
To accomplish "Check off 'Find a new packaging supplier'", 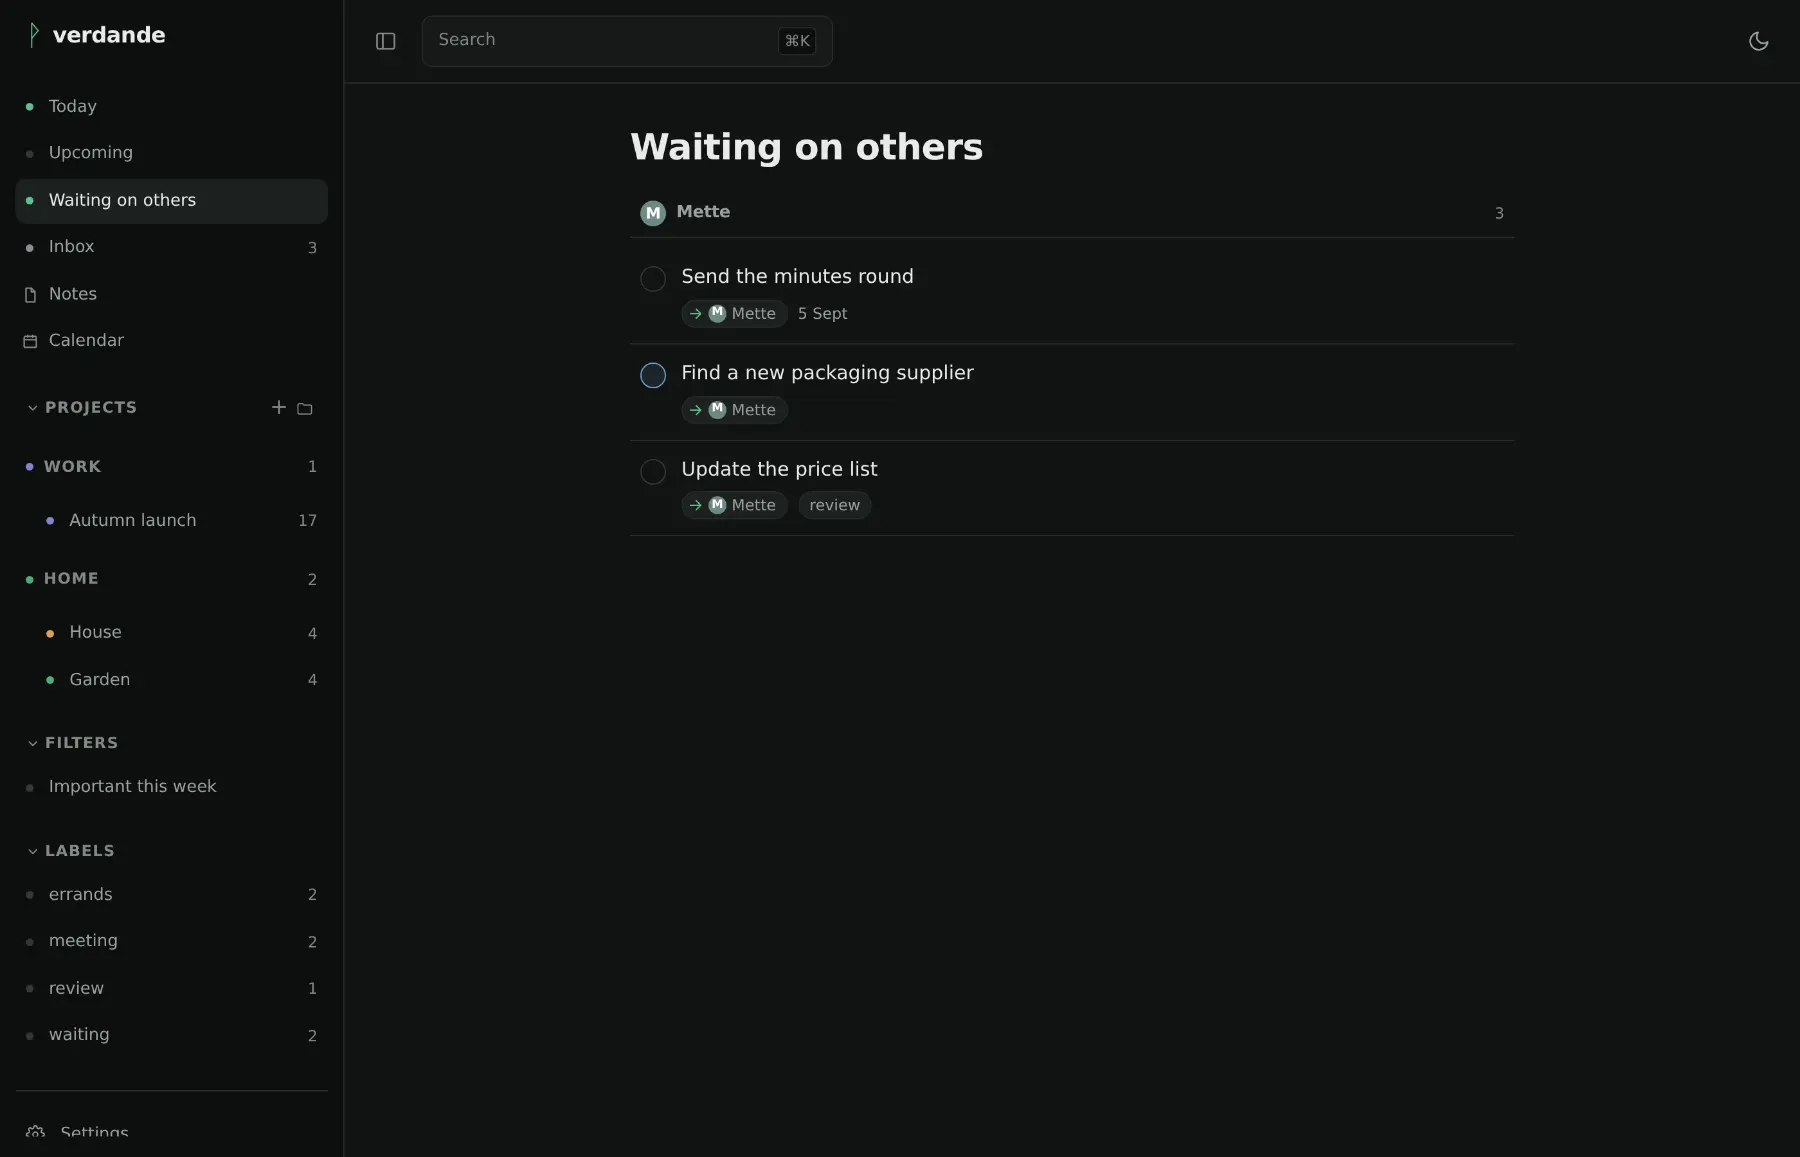I will point(653,375).
